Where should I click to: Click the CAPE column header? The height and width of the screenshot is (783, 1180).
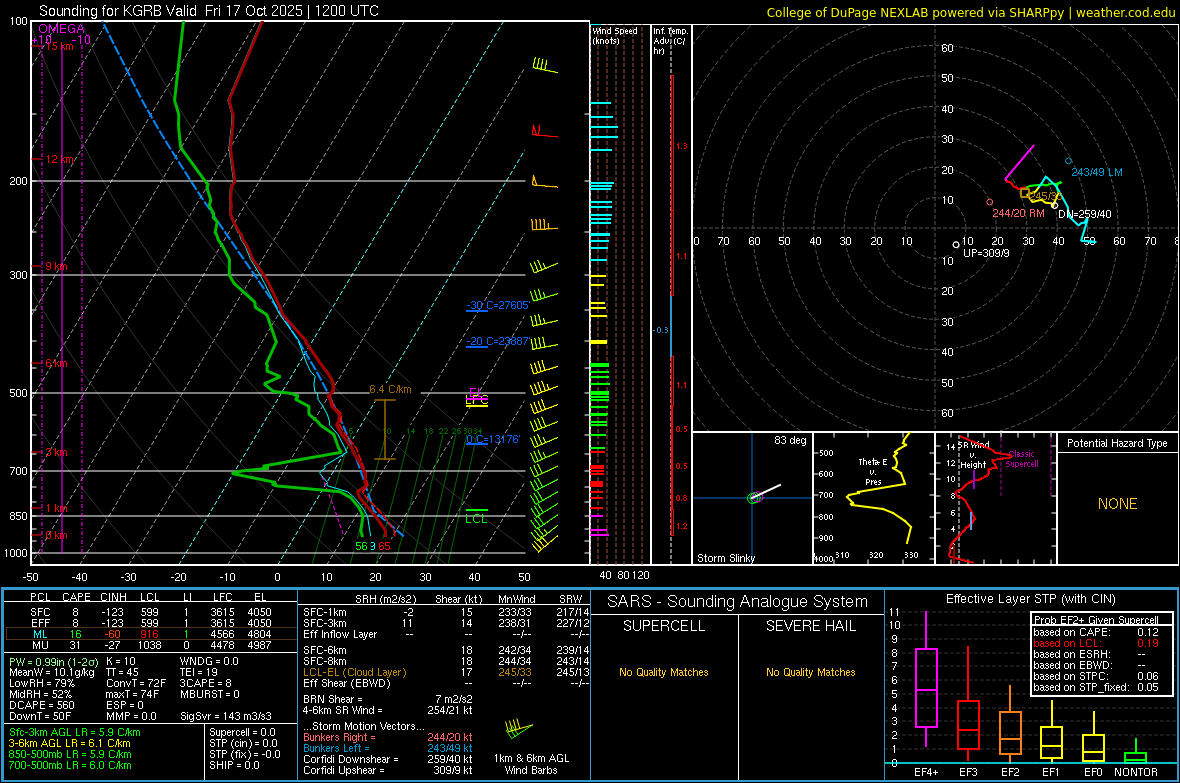click(76, 597)
